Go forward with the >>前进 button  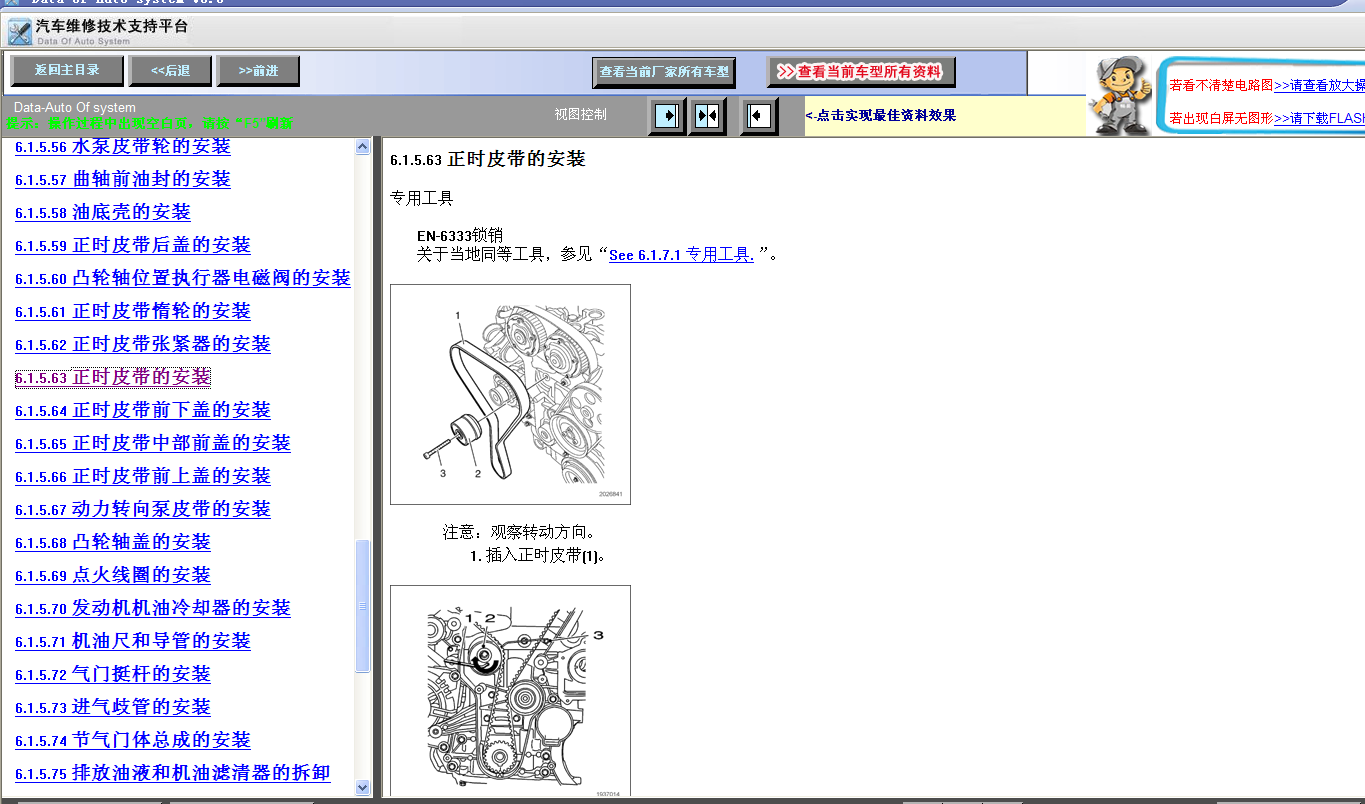258,70
